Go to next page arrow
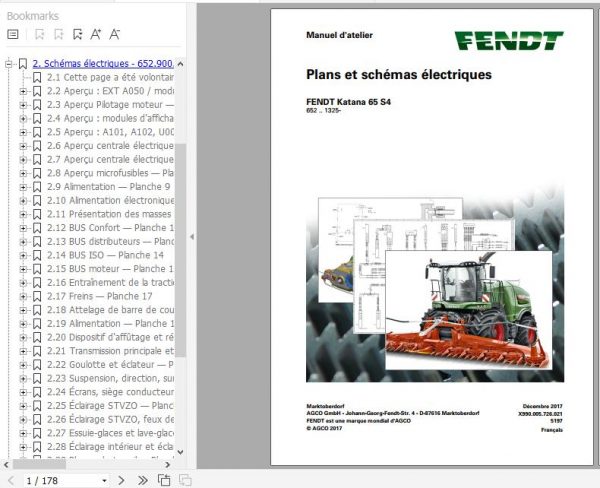 tap(121, 480)
